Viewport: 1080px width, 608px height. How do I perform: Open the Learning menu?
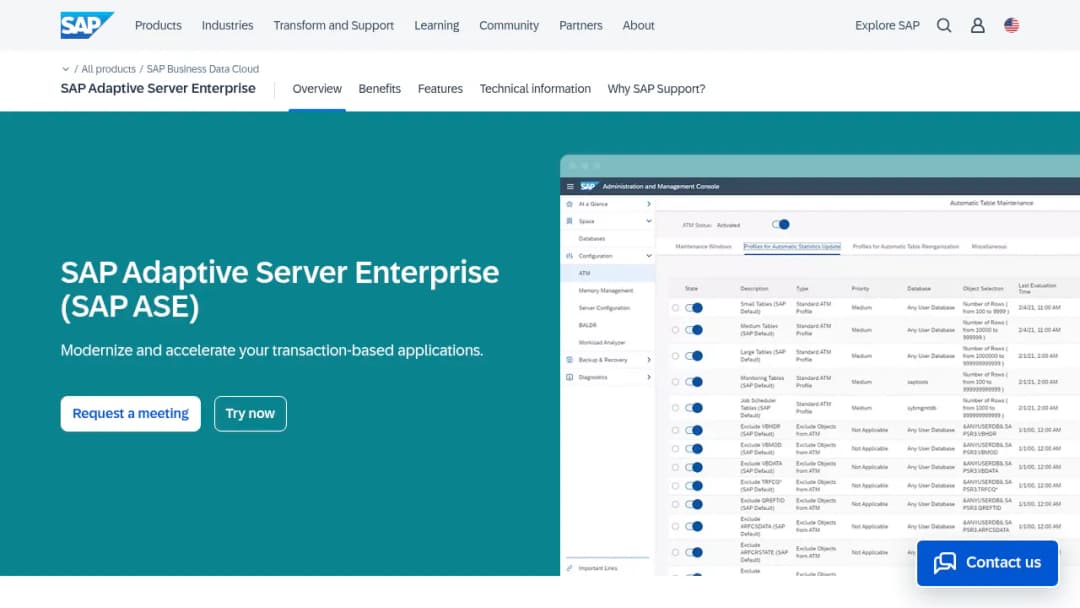click(x=437, y=25)
